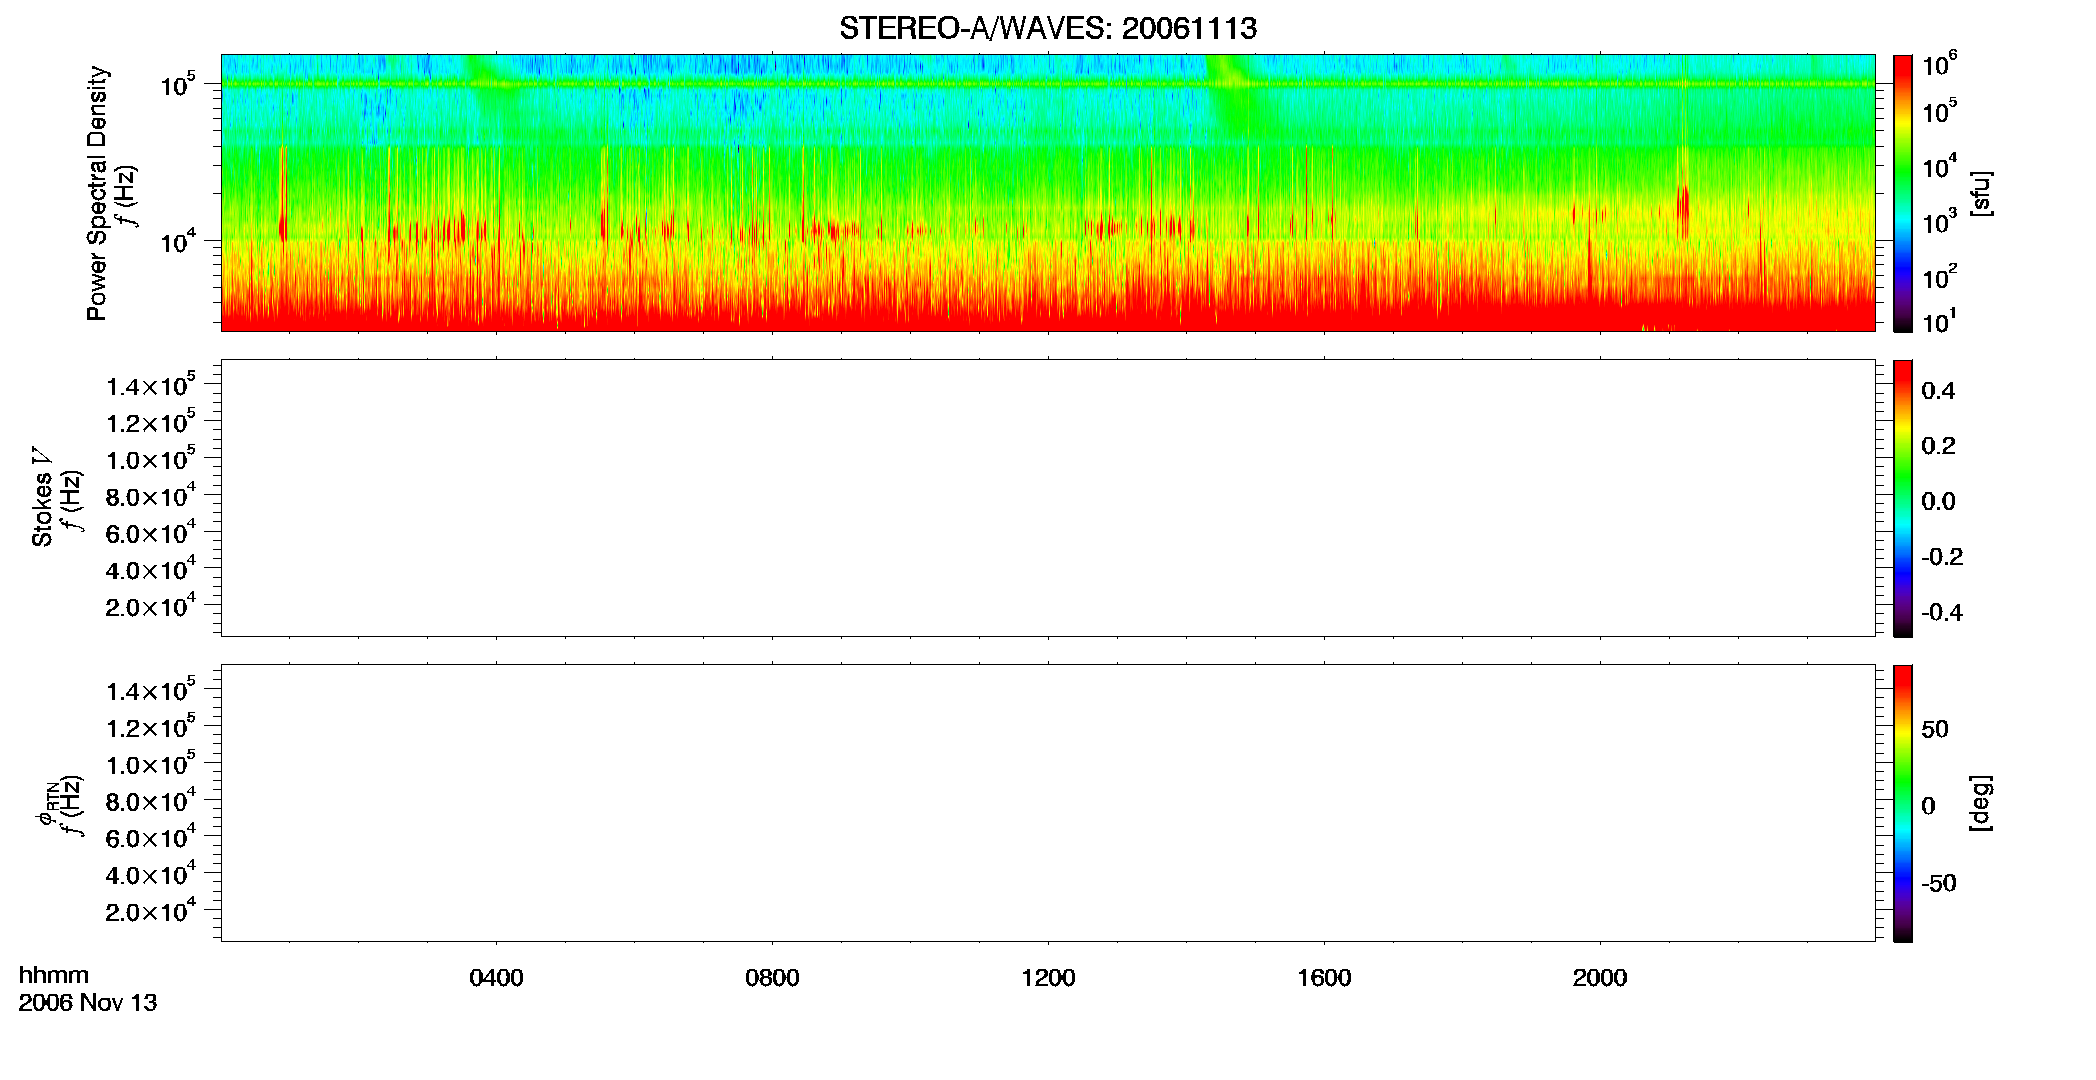Click the 0.4 tick on Stokes colorbar
This screenshot has height=1080, width=2096.
[x=1938, y=391]
